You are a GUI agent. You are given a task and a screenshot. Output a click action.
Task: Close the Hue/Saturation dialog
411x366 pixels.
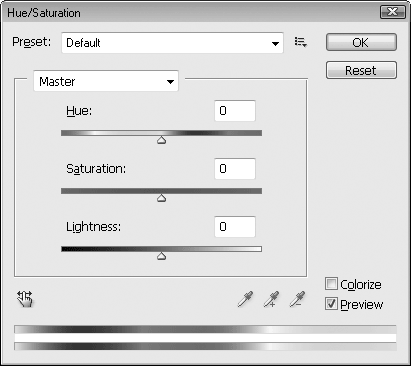click(393, 12)
